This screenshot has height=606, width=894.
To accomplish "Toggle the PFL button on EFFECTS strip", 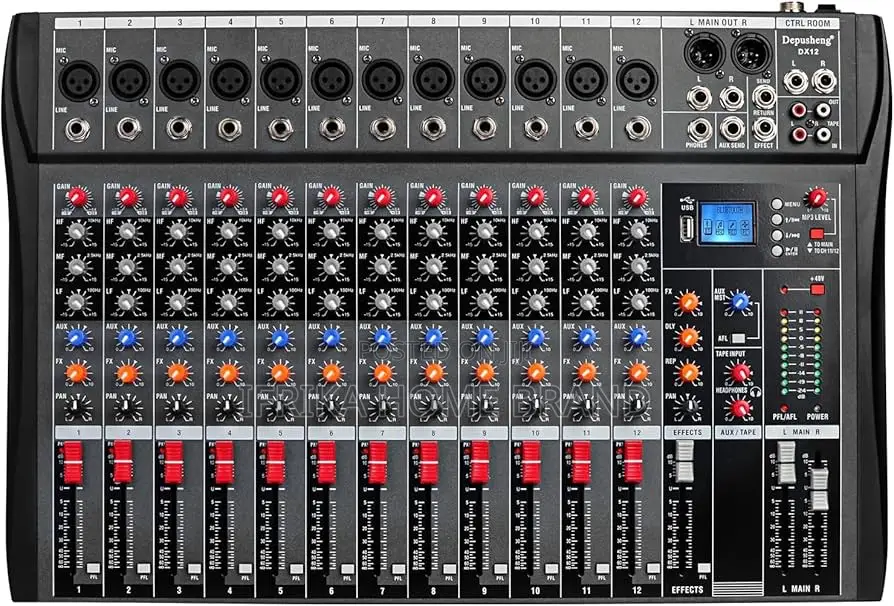I will (704, 568).
